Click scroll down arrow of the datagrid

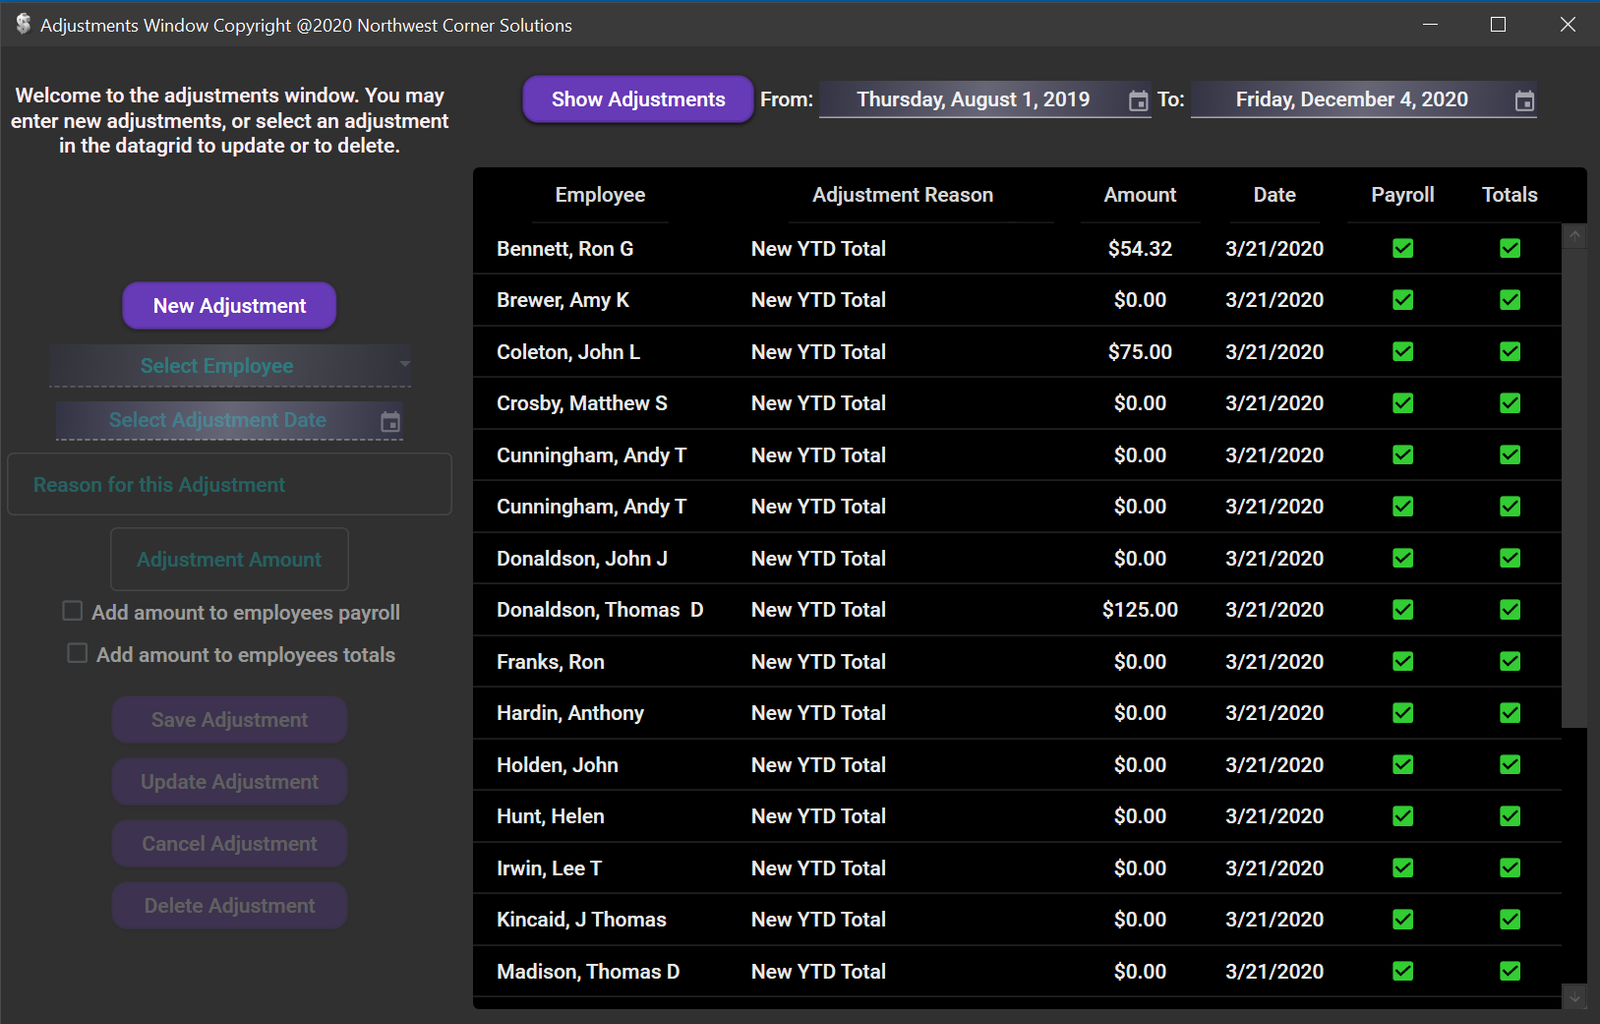pyautogui.click(x=1575, y=997)
